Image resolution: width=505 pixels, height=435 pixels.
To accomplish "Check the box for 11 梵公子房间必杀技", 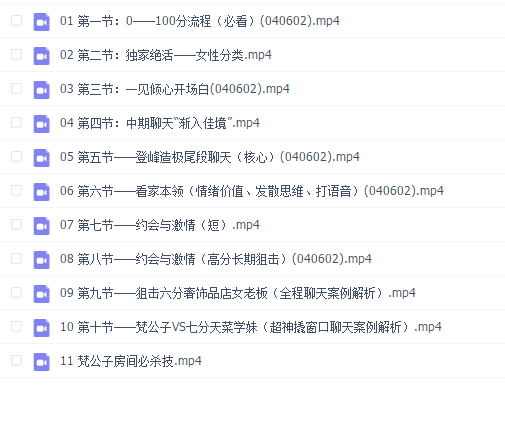I will [x=16, y=360].
